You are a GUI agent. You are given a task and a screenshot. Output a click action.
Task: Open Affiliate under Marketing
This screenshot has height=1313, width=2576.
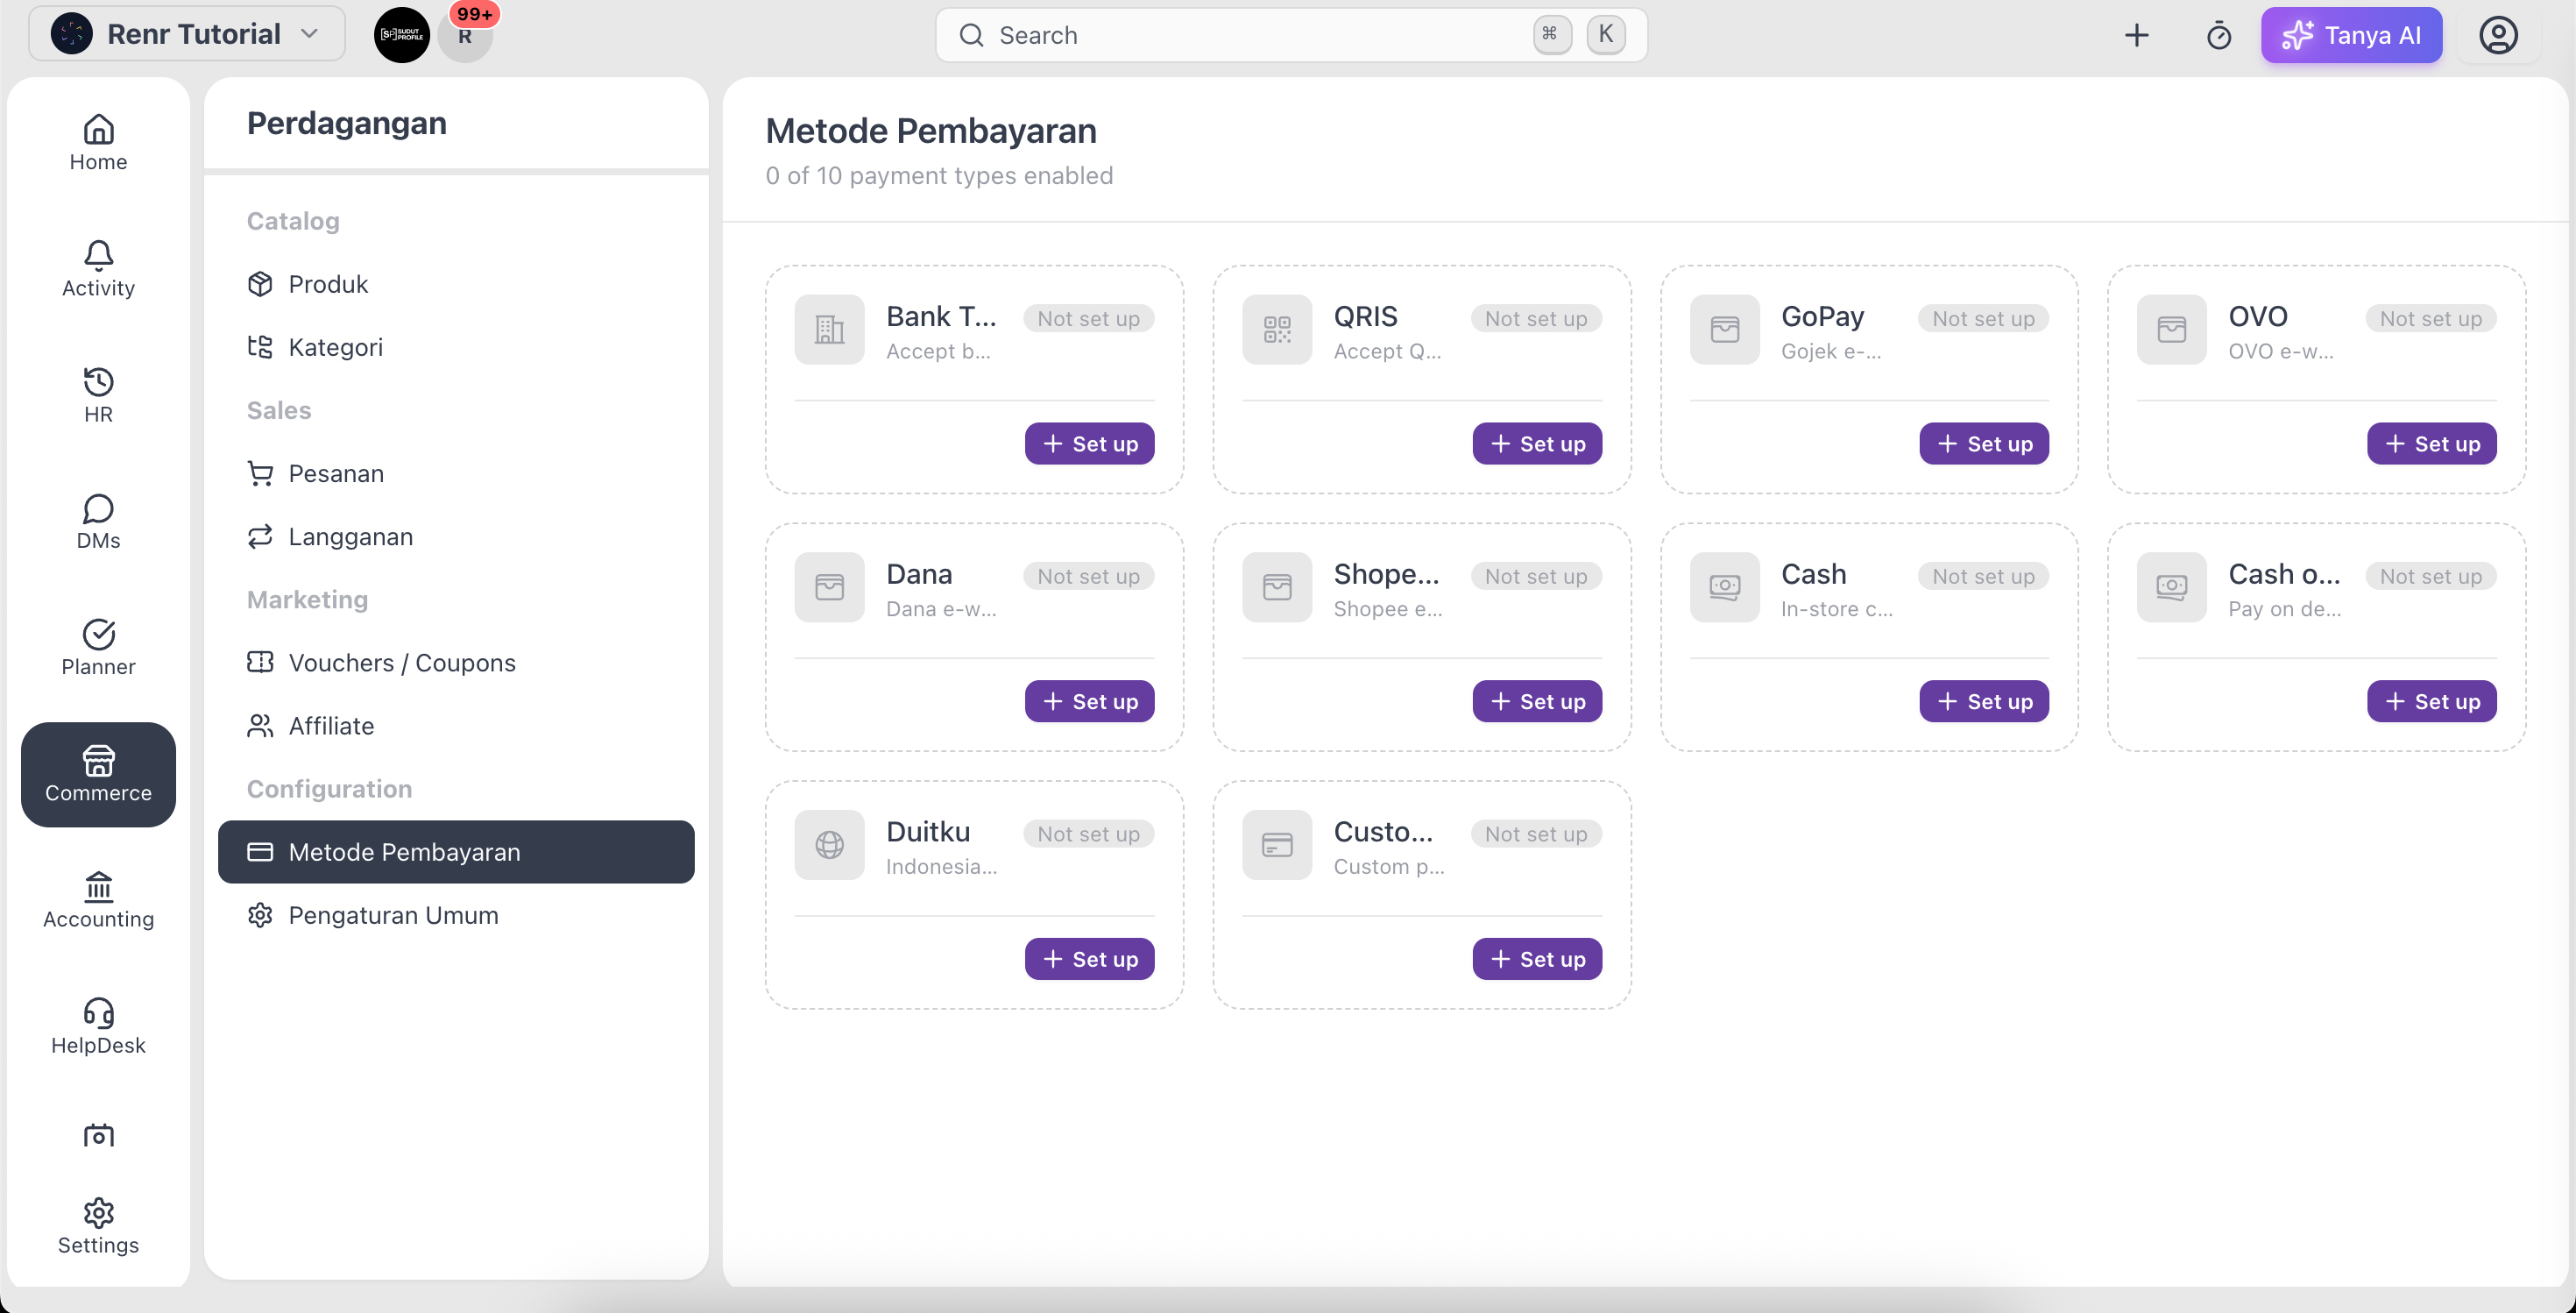pyautogui.click(x=456, y=725)
